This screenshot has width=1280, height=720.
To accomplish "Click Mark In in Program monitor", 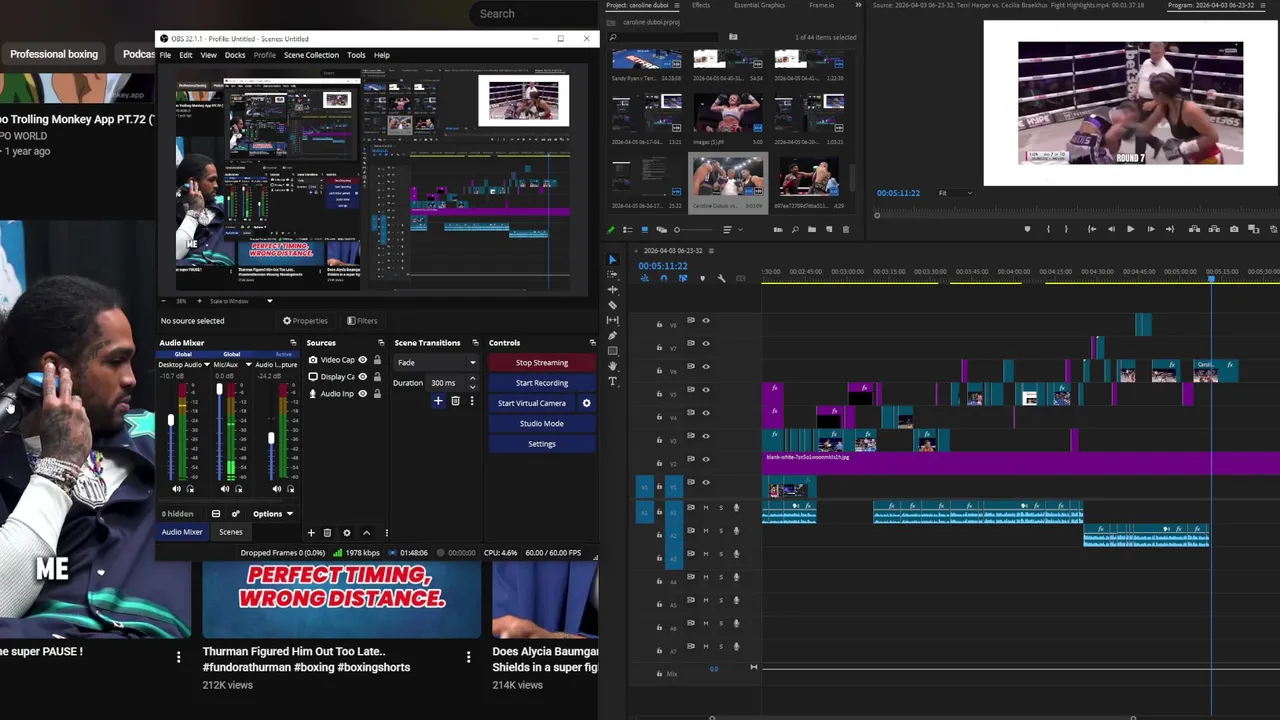I will pos(1048,229).
